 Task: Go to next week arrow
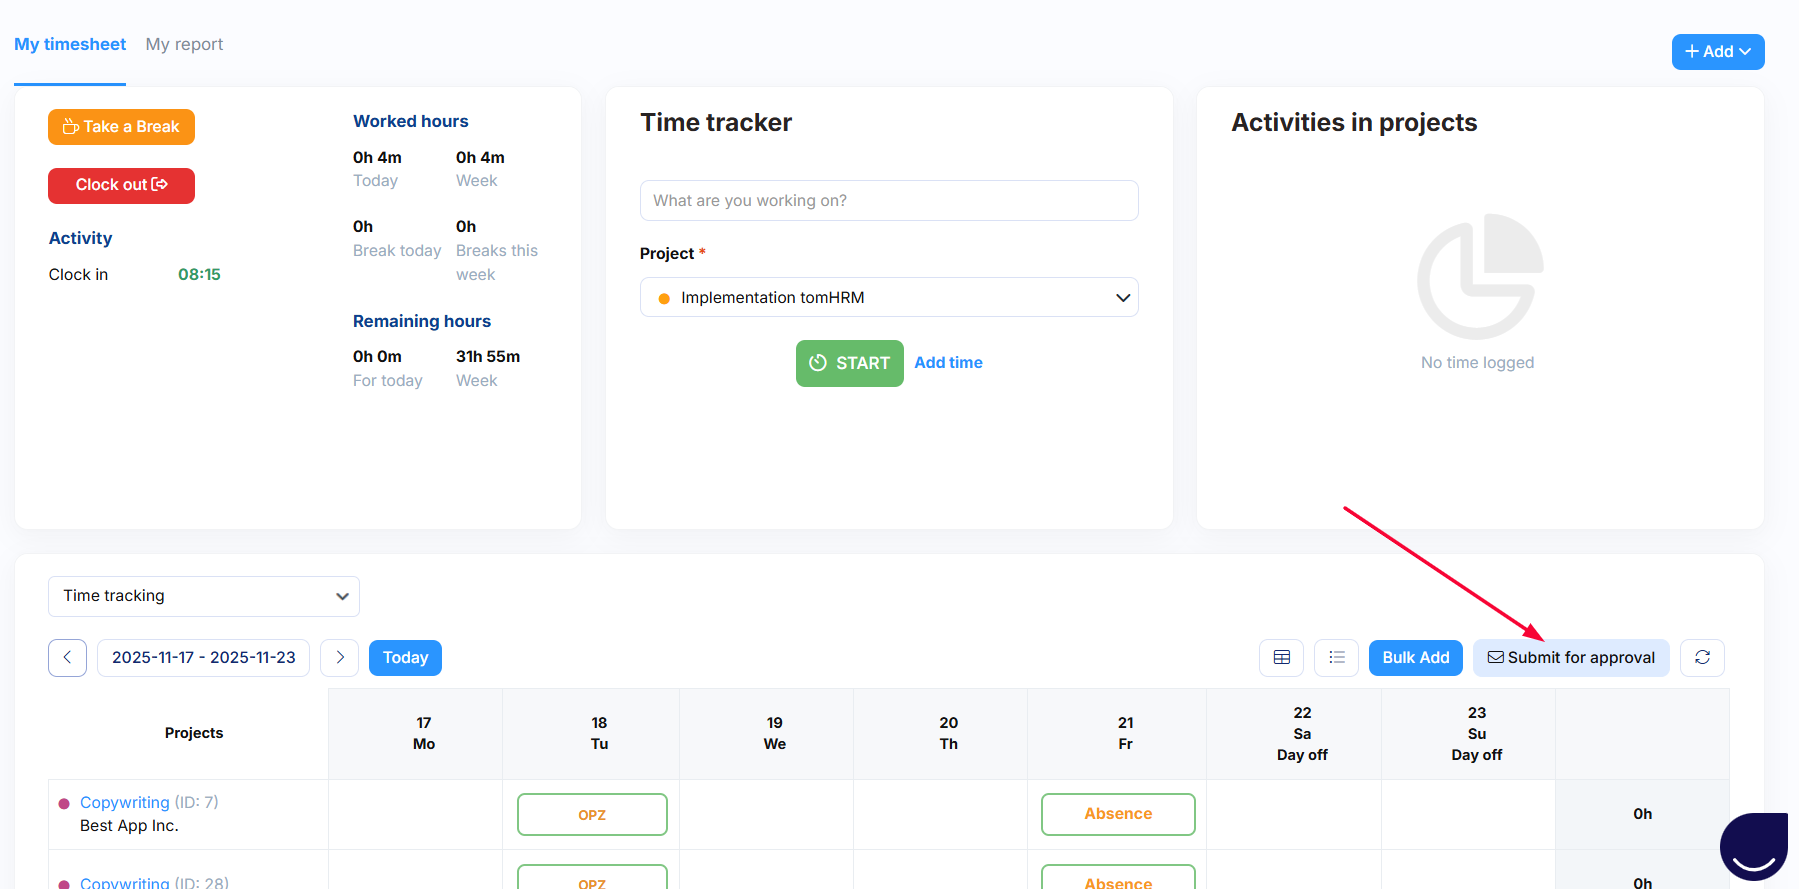(340, 658)
